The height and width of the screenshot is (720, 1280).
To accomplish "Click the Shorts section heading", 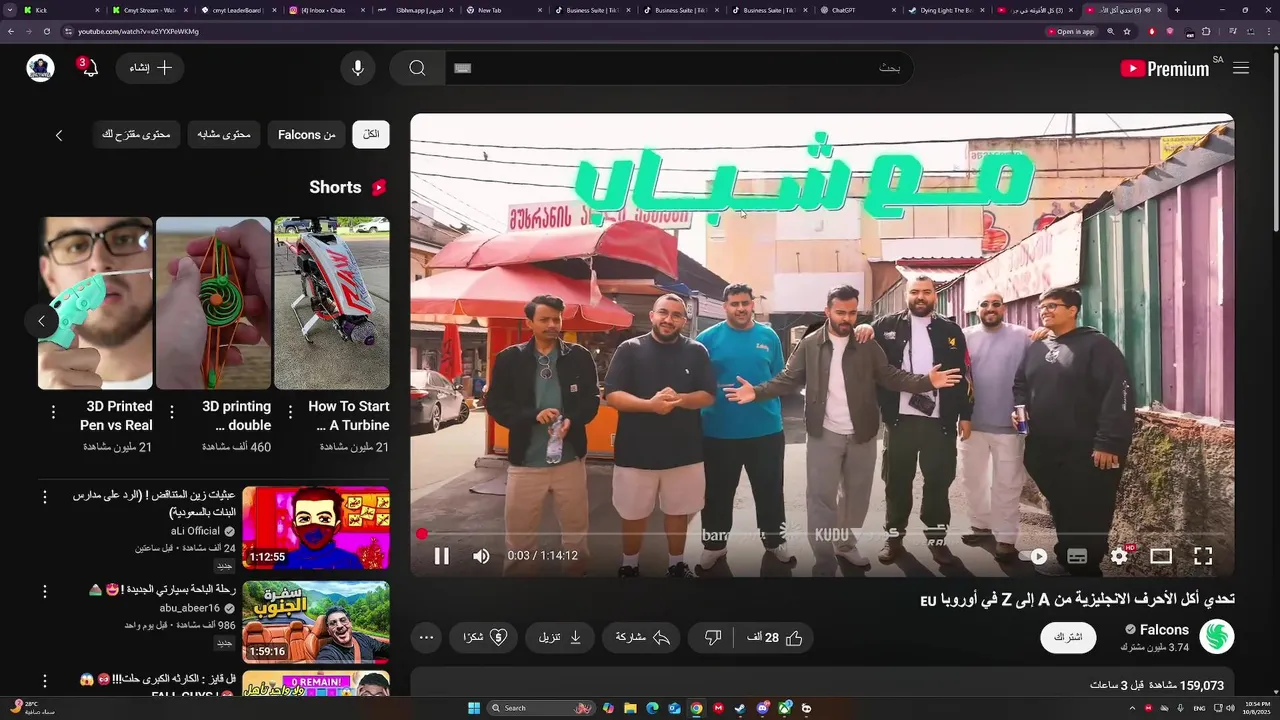I will pos(335,187).
